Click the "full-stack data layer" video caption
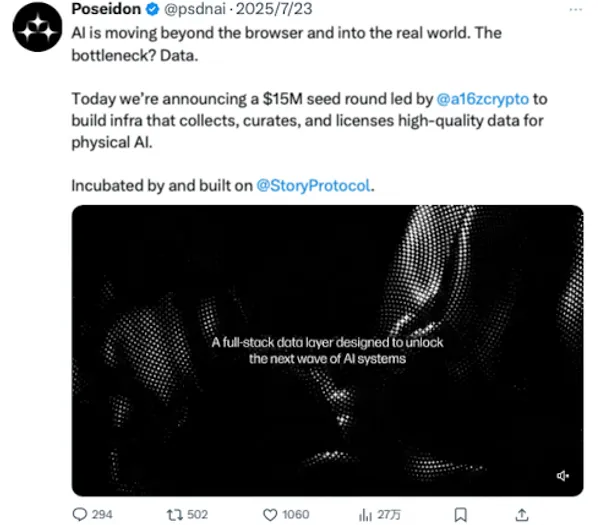The width and height of the screenshot is (600, 525). 327,350
